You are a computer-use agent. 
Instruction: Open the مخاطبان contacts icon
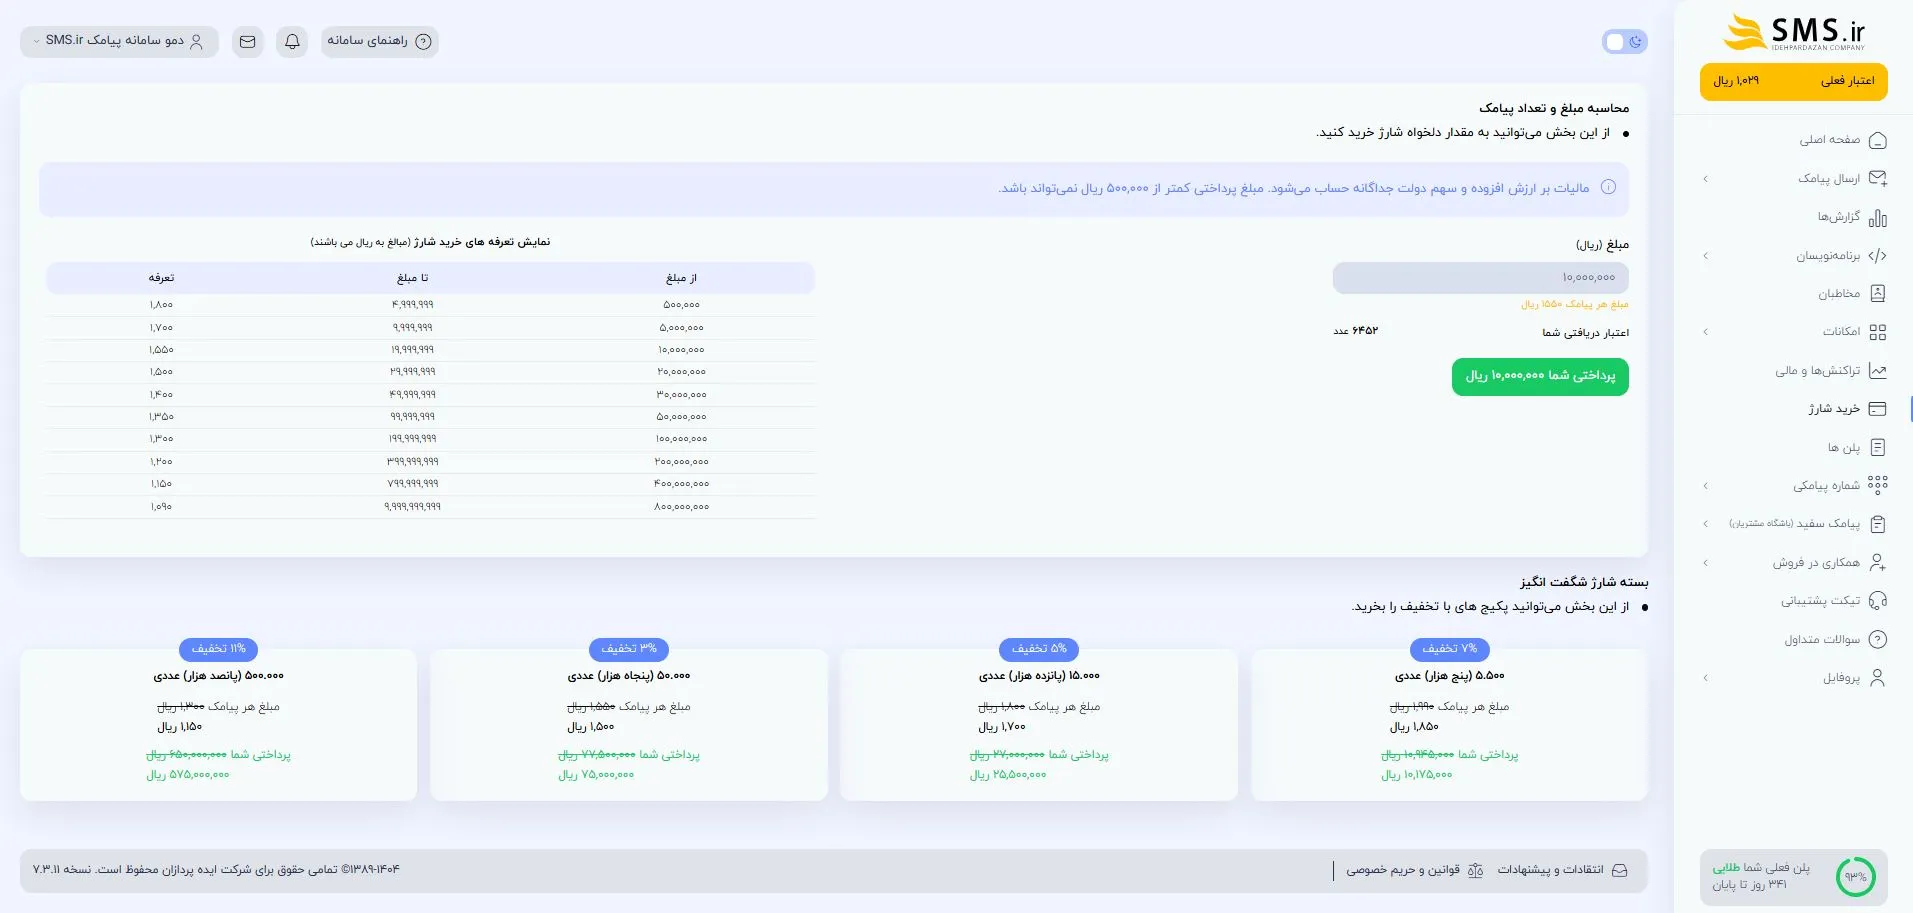pyautogui.click(x=1879, y=293)
